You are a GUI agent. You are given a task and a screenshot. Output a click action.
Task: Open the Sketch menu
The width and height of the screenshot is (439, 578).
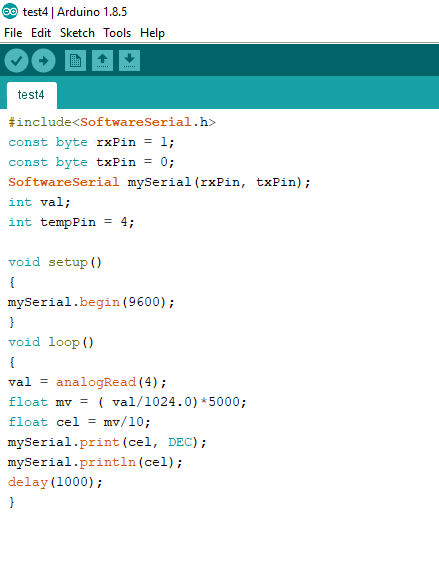[77, 33]
